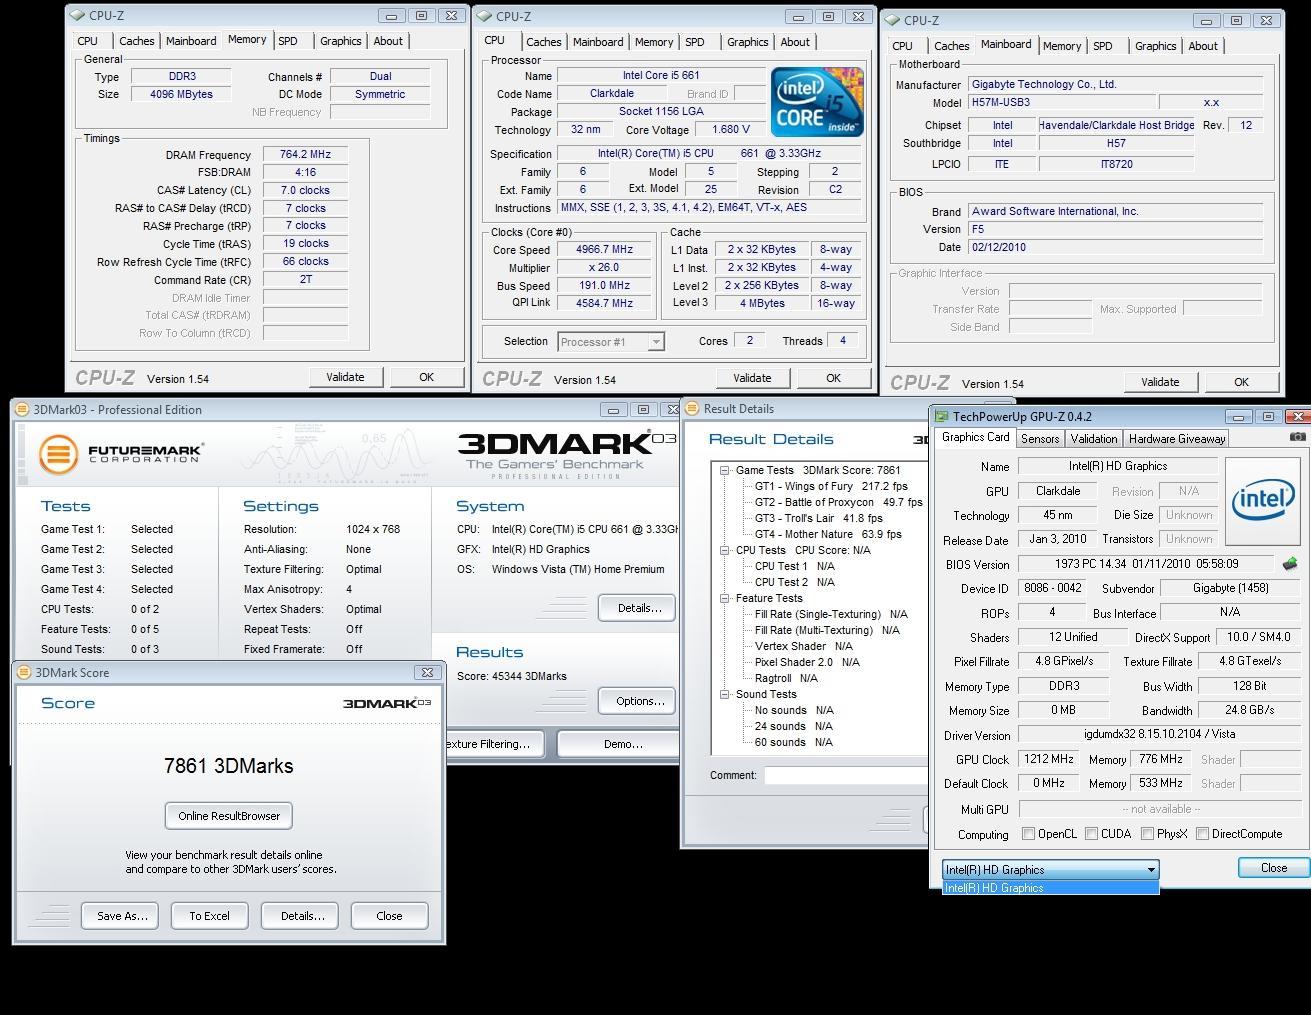1311x1015 pixels.
Task: Click Details... in the 3DMark Score dialog
Action: pos(302,916)
